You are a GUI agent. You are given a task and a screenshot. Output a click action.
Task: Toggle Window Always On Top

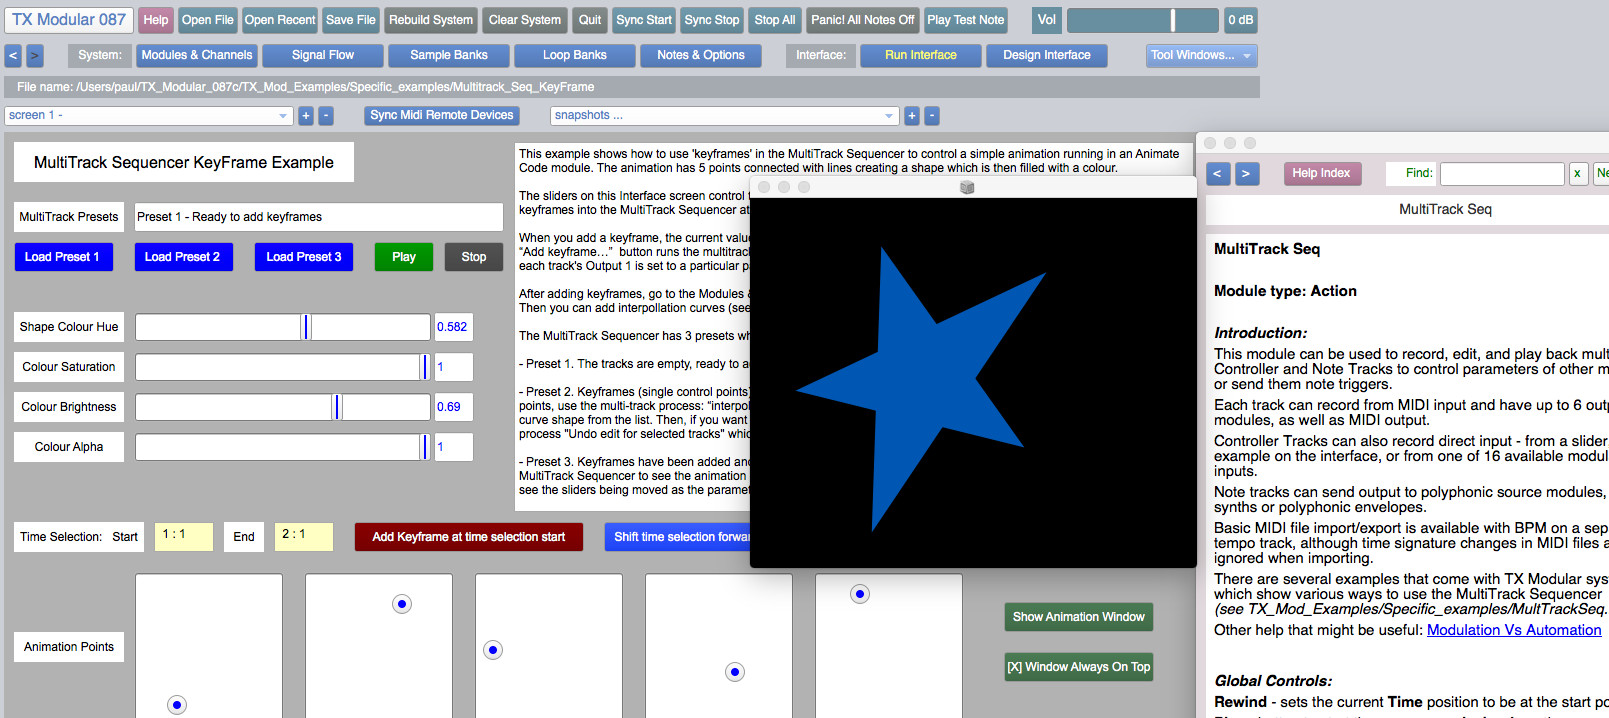tap(1078, 667)
